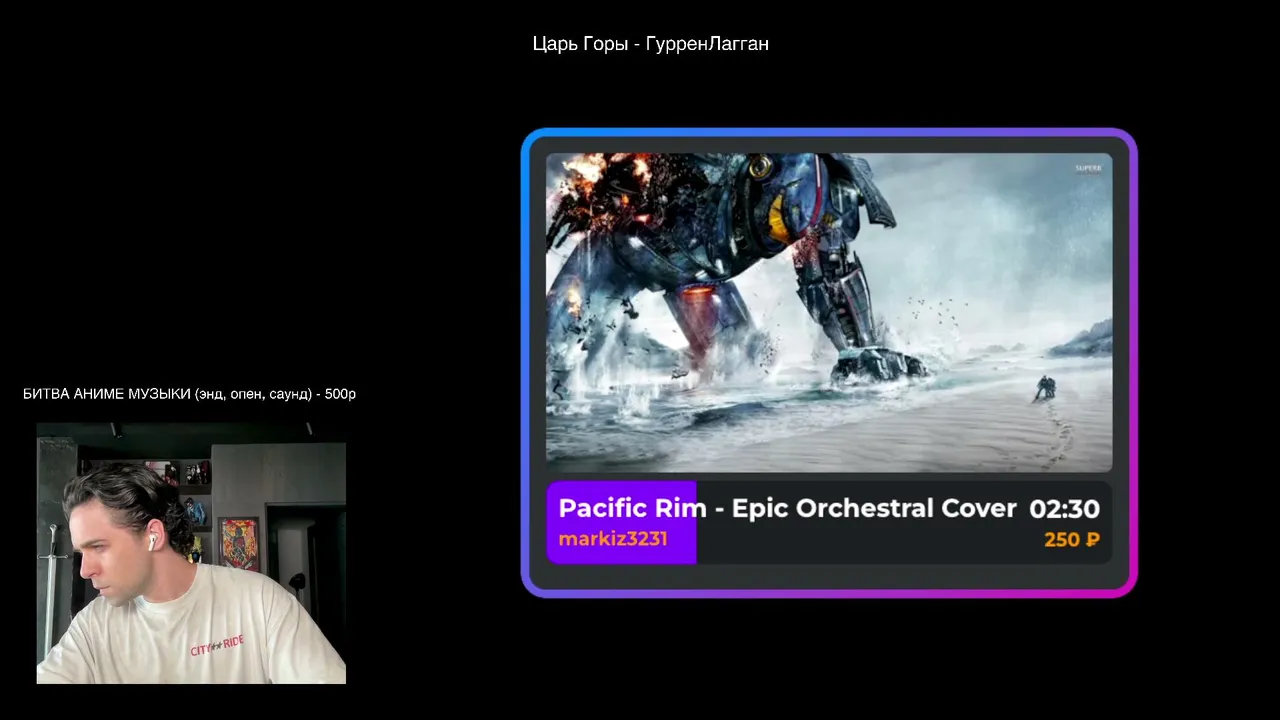Click the username markiz3231
The width and height of the screenshot is (1280, 720).
click(613, 539)
